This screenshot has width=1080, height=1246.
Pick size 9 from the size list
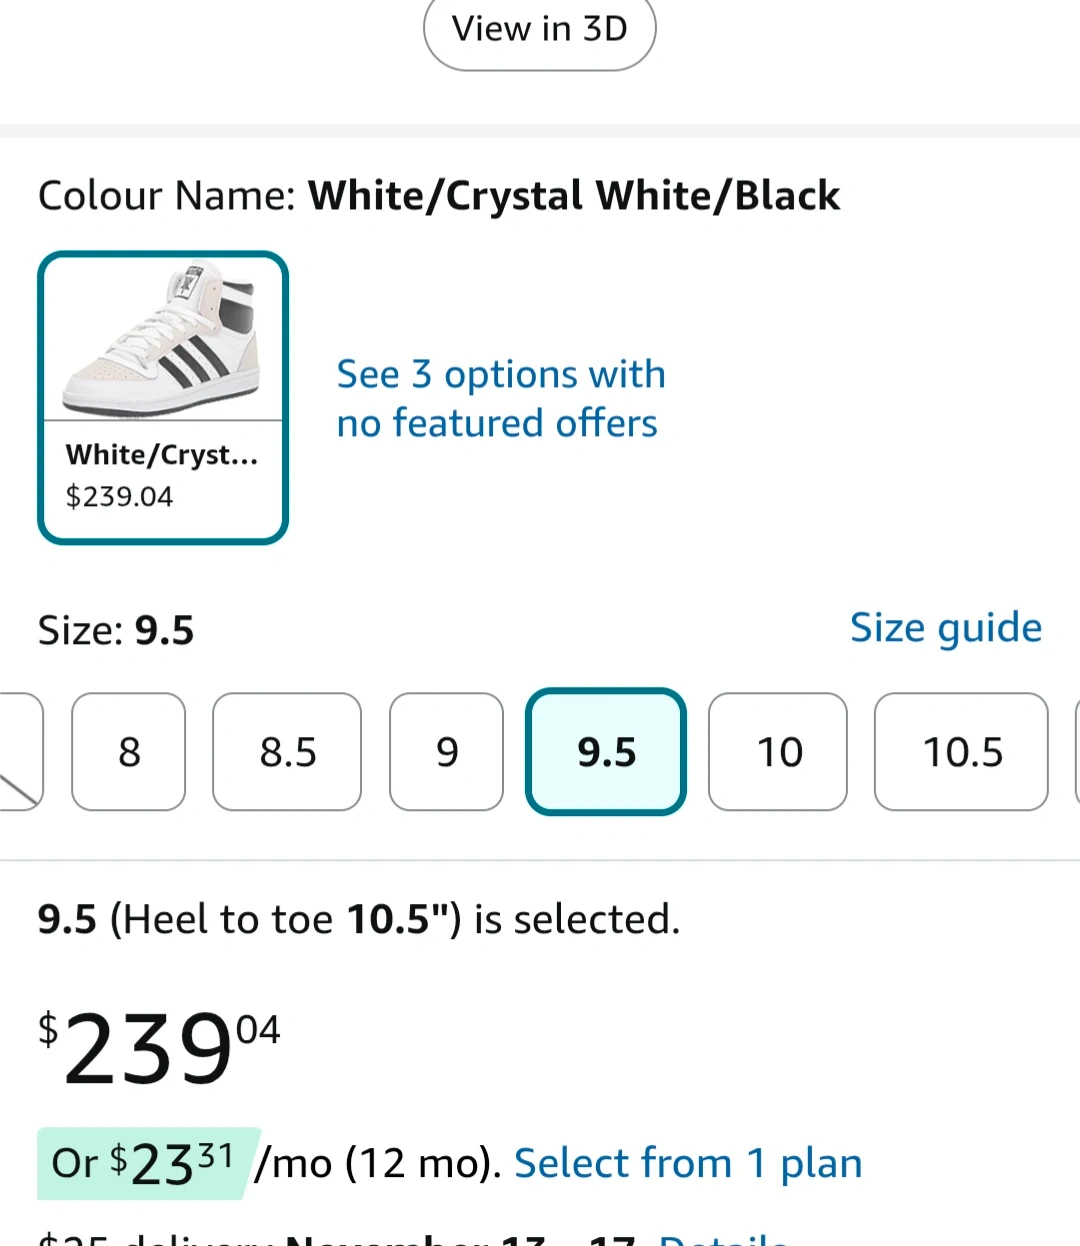pyautogui.click(x=446, y=752)
